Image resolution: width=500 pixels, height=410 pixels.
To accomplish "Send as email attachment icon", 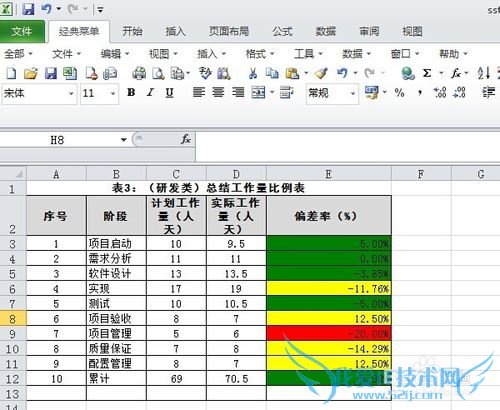I will click(x=110, y=73).
